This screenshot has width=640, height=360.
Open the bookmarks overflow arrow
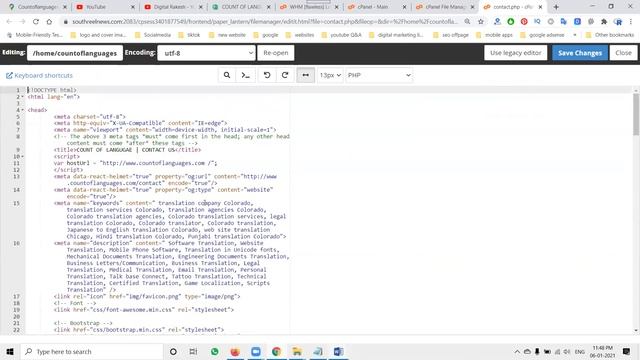pyautogui.click(x=575, y=35)
